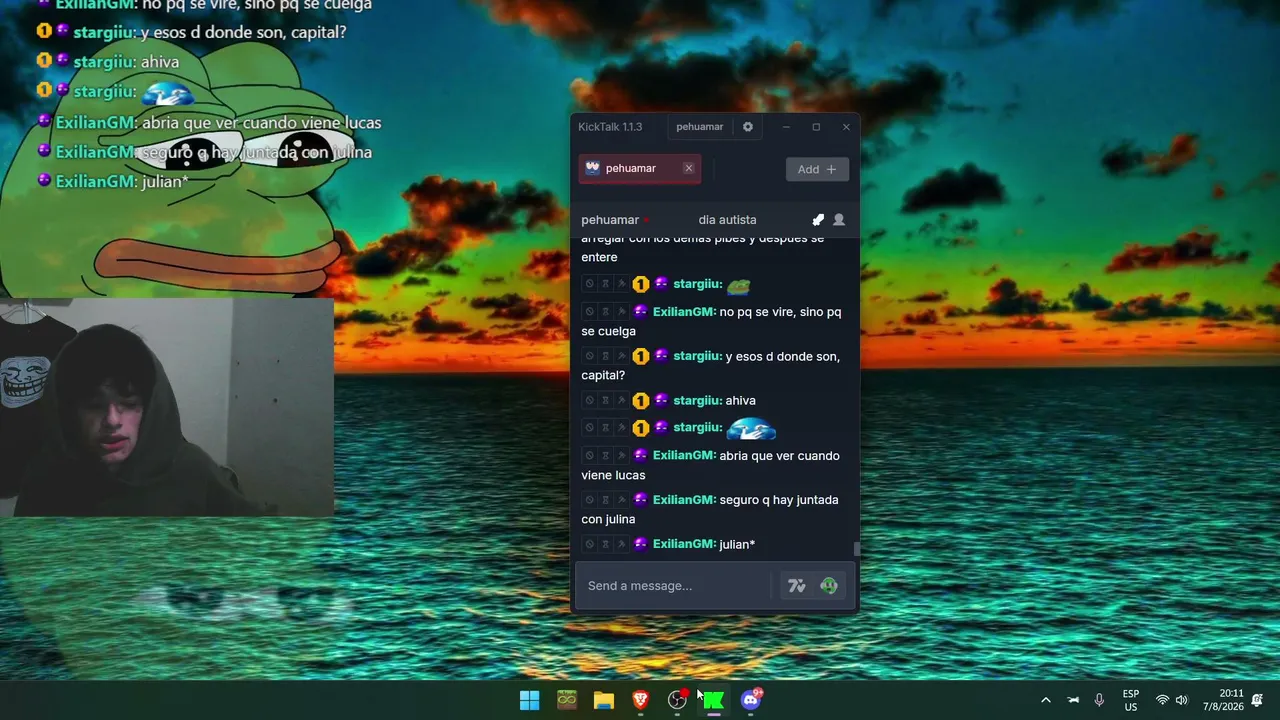This screenshot has width=1280, height=720.
Task: Click the chat scrollbar thumb
Action: pyautogui.click(x=856, y=548)
